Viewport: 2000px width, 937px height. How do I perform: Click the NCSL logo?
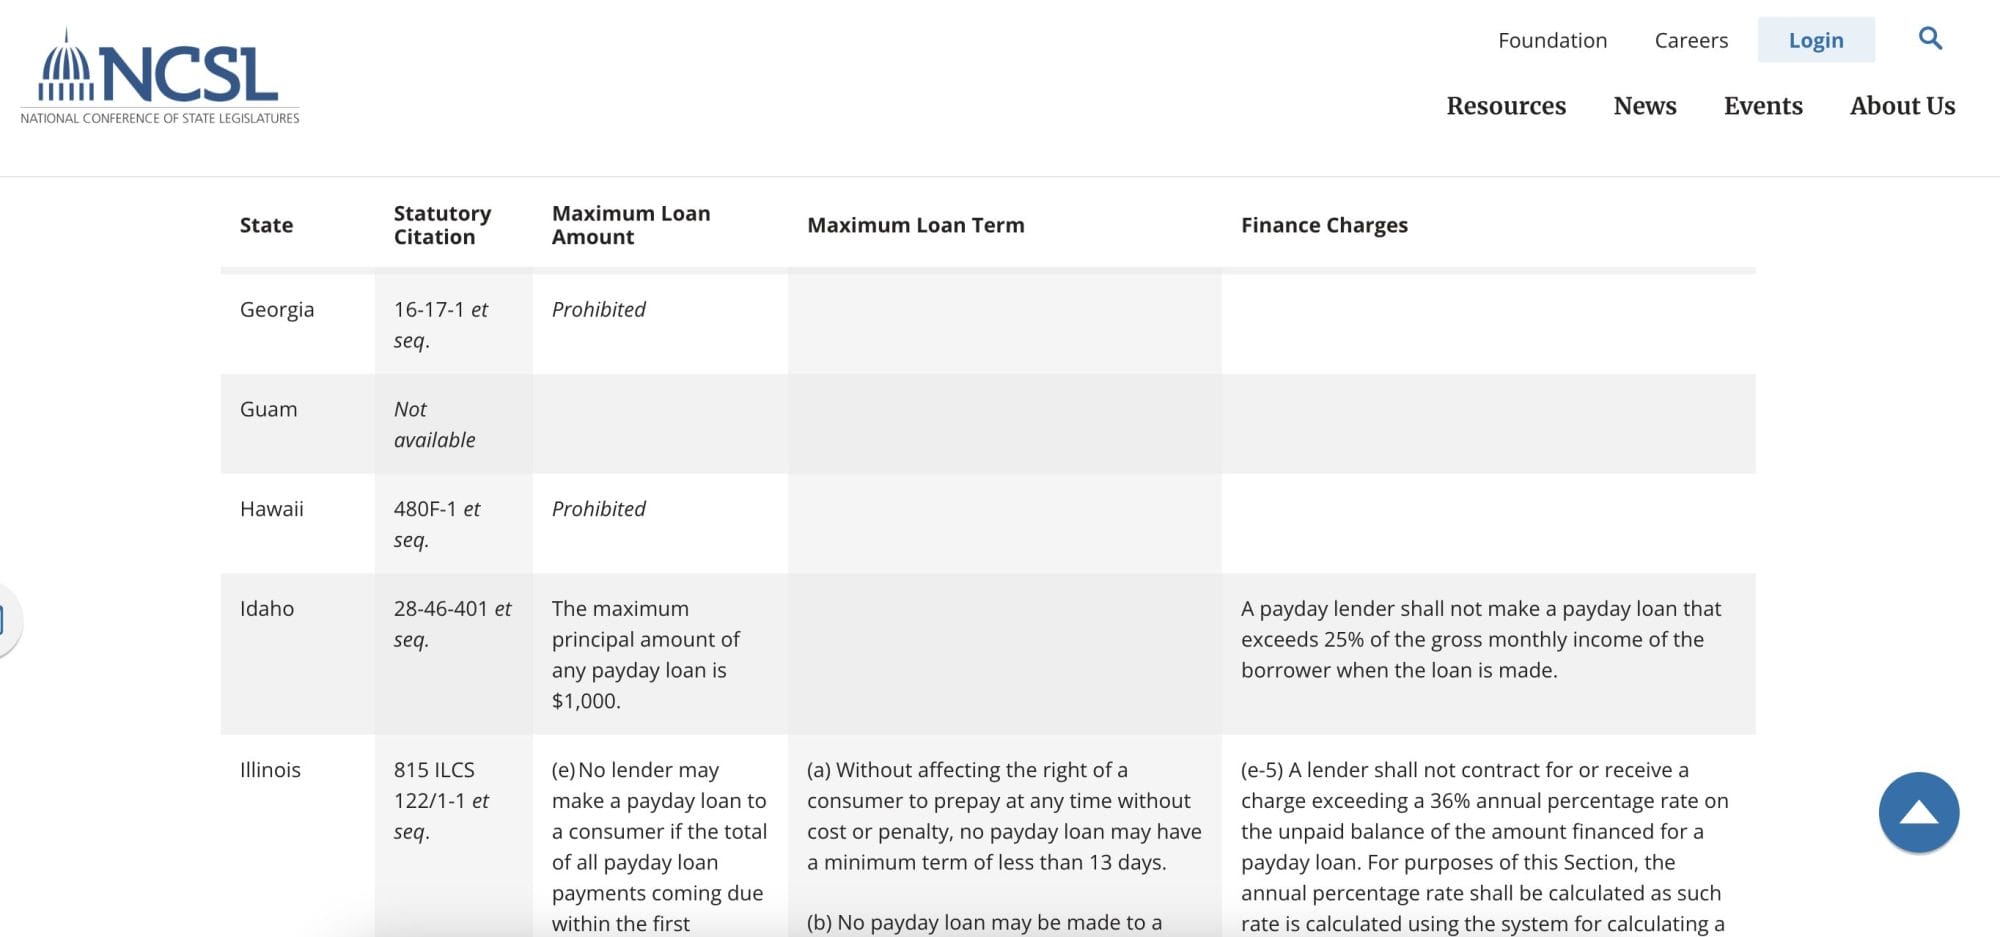coord(160,77)
